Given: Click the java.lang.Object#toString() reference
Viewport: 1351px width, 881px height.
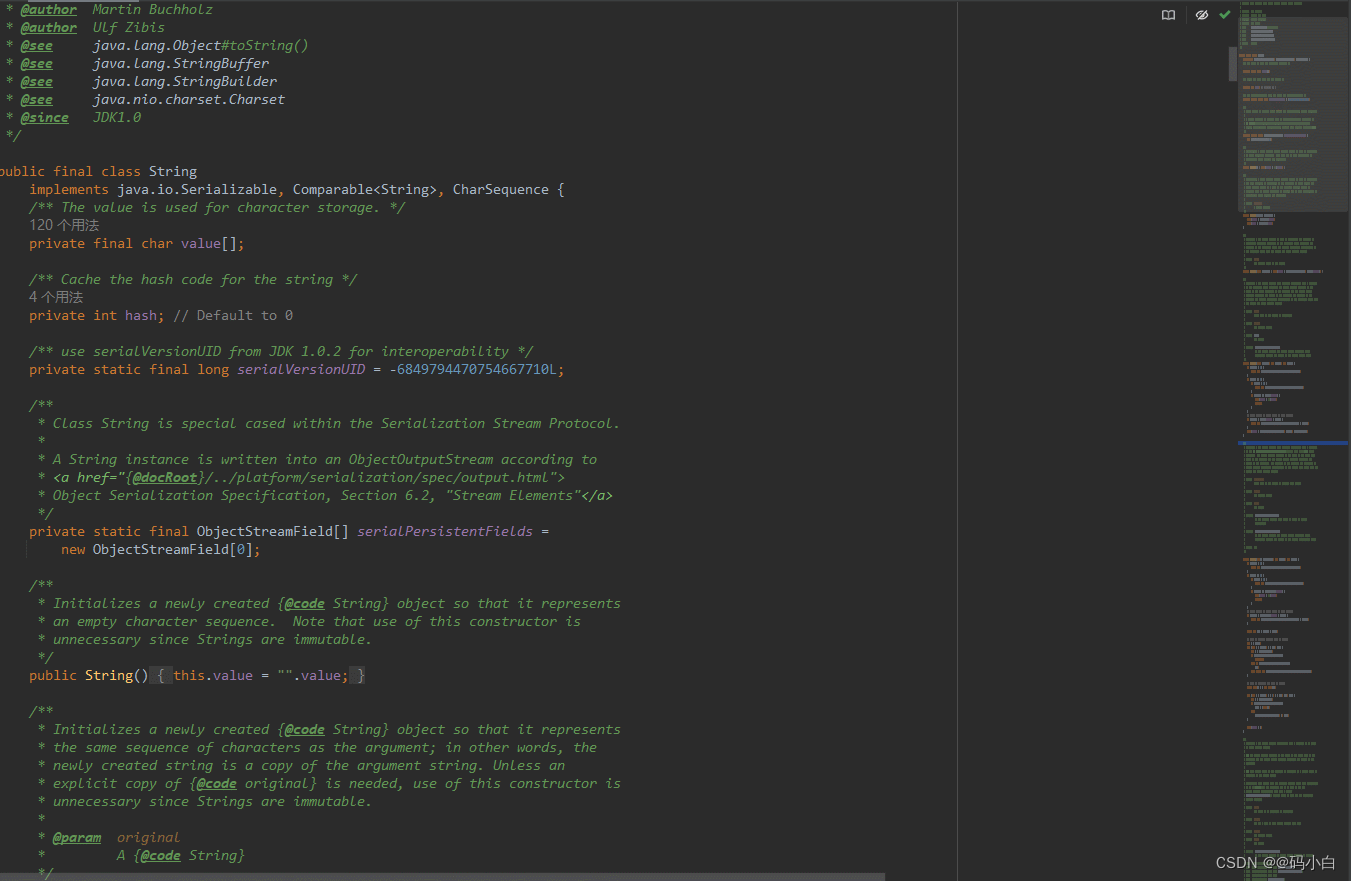Looking at the screenshot, I should [x=201, y=45].
